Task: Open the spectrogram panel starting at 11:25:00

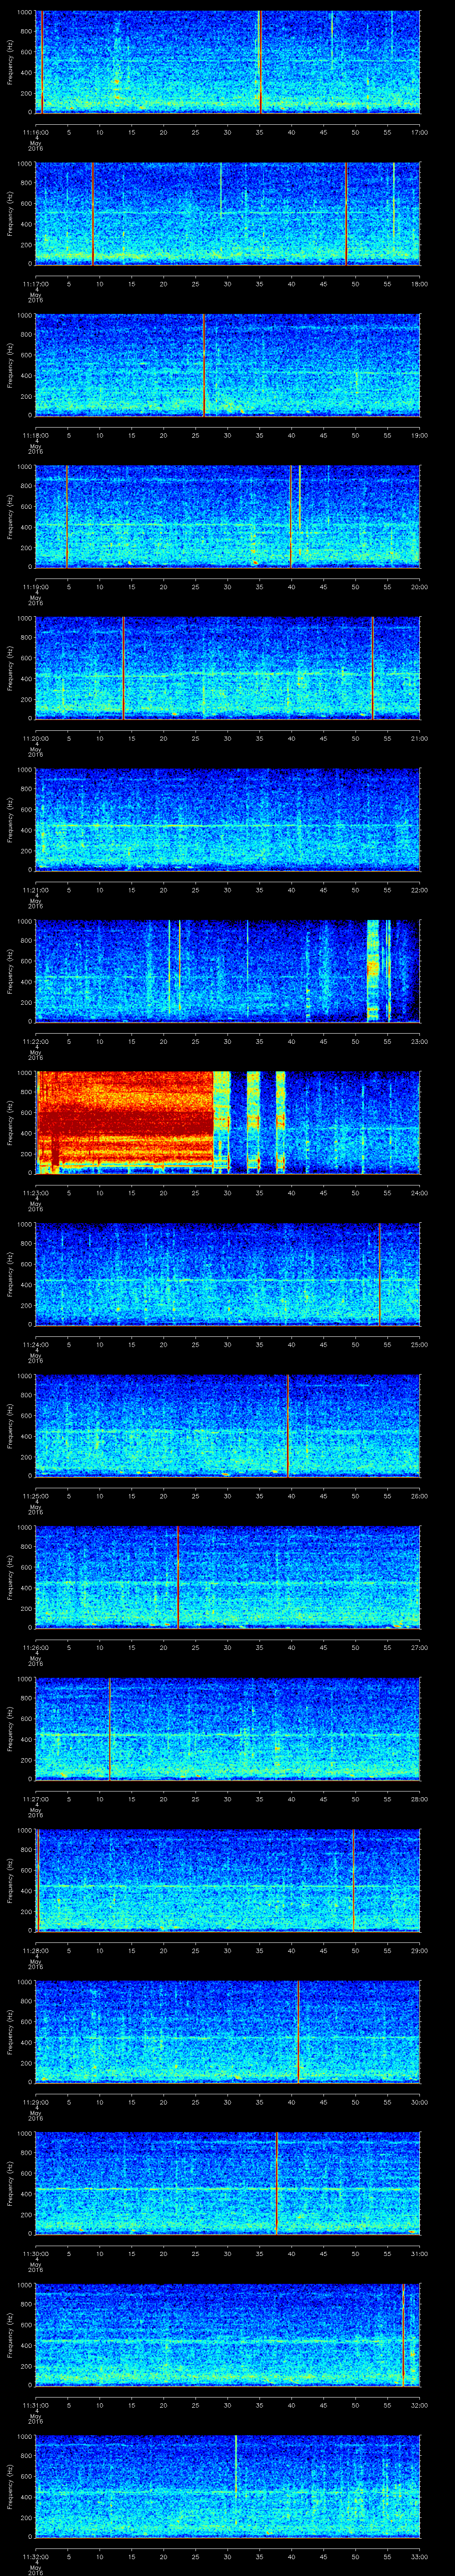Action: point(228,1425)
